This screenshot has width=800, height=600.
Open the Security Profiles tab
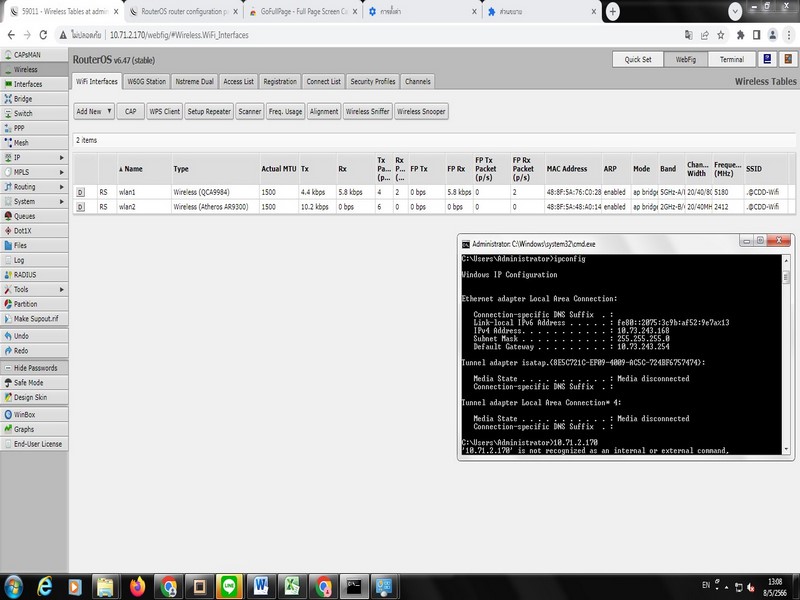click(x=372, y=82)
